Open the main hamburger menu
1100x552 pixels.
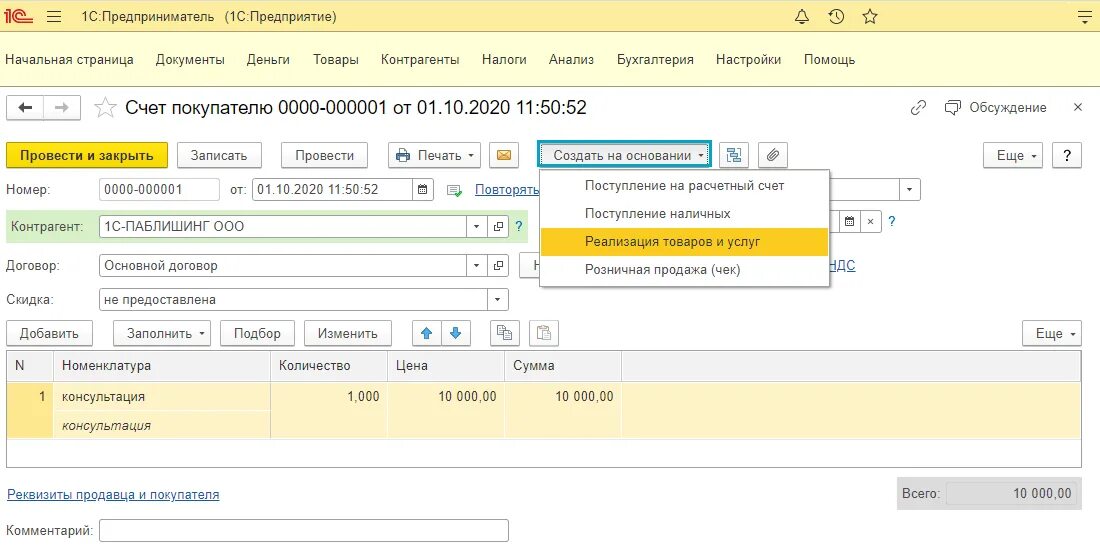[x=54, y=17]
